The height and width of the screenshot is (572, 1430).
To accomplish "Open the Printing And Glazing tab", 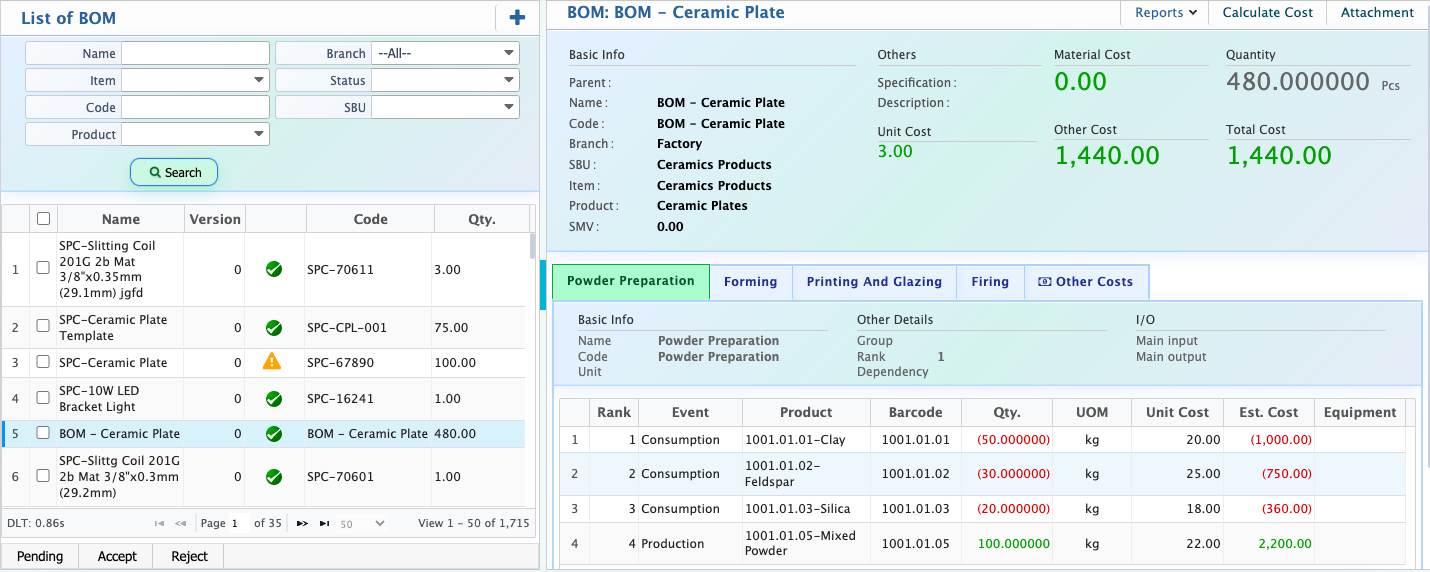I will 875,282.
